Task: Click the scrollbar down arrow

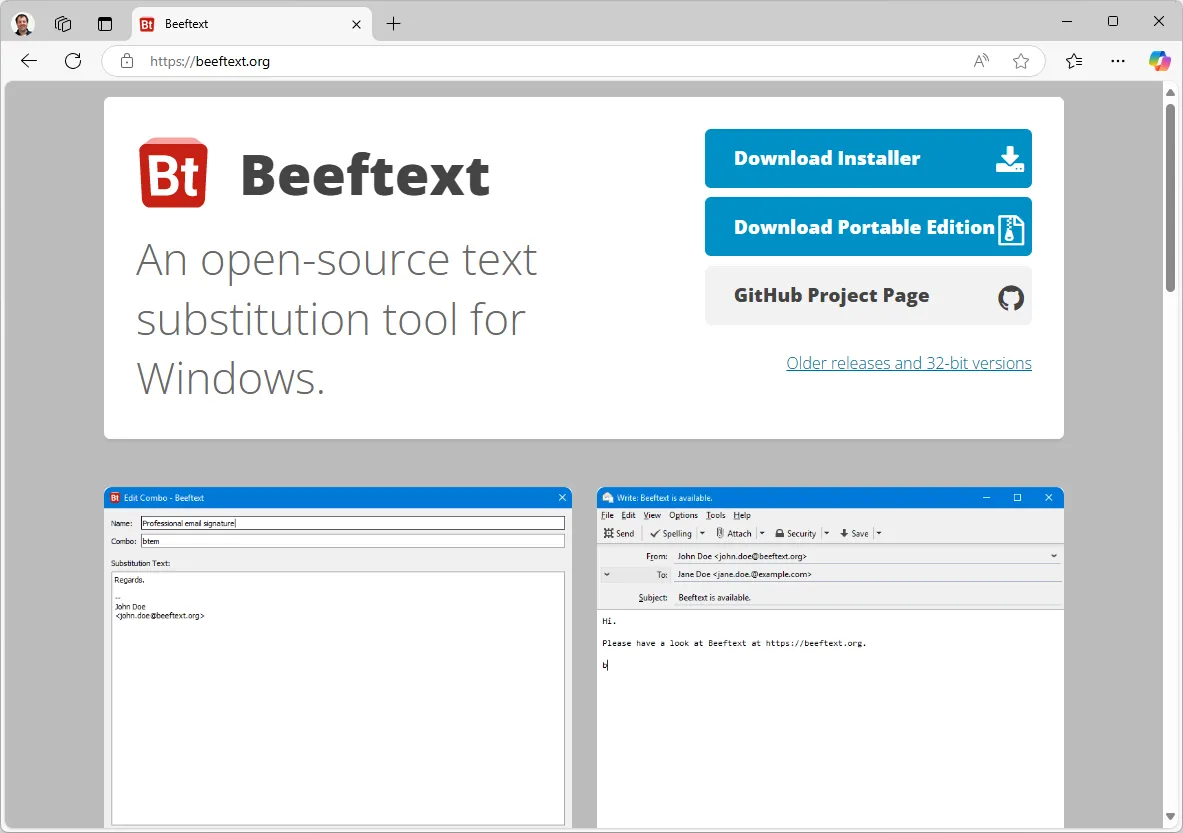Action: point(1170,816)
